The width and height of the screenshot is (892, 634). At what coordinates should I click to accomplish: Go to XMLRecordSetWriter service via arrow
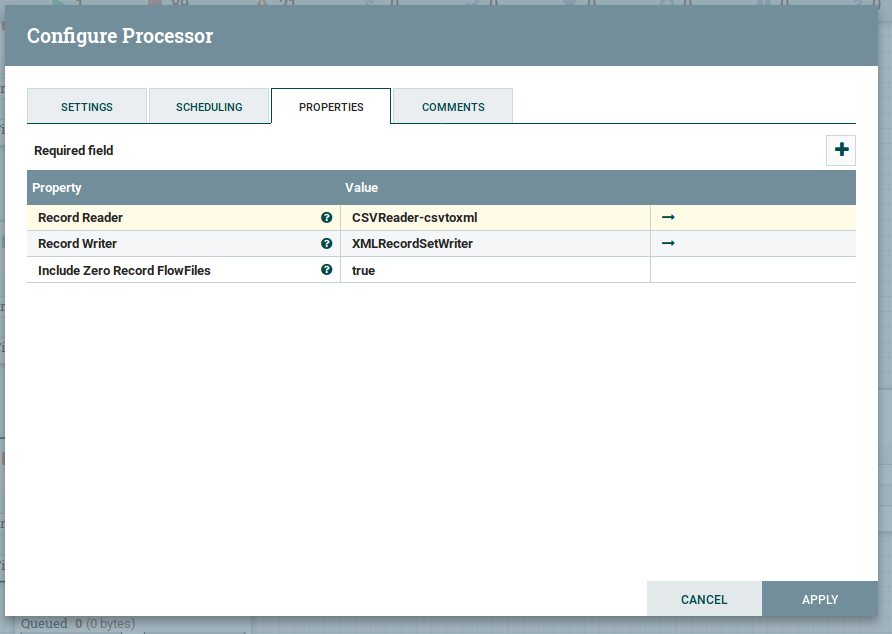tap(668, 243)
